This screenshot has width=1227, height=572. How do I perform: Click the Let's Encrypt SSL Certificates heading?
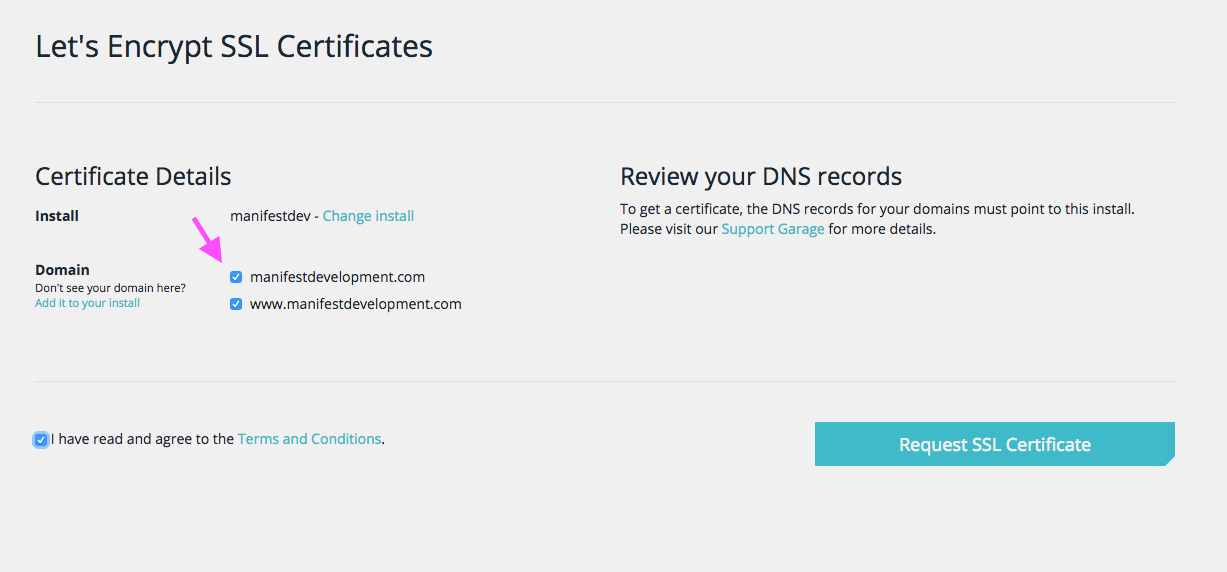pos(234,46)
